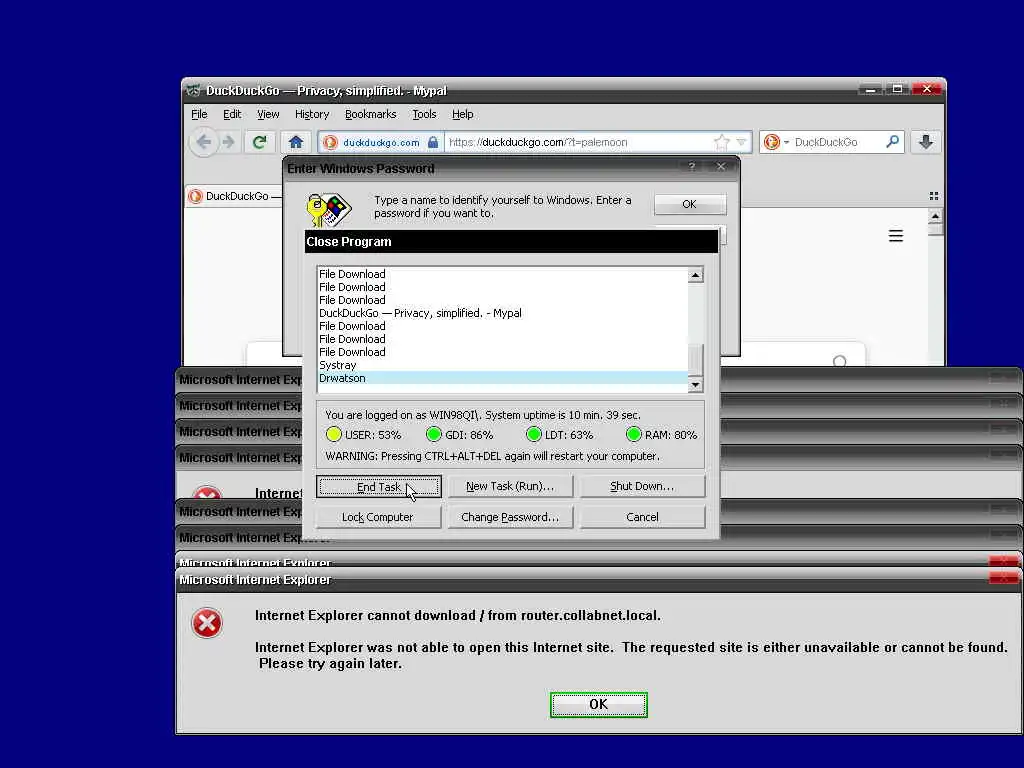
Task: Click the Mypal window title bar icon
Action: pos(193,90)
